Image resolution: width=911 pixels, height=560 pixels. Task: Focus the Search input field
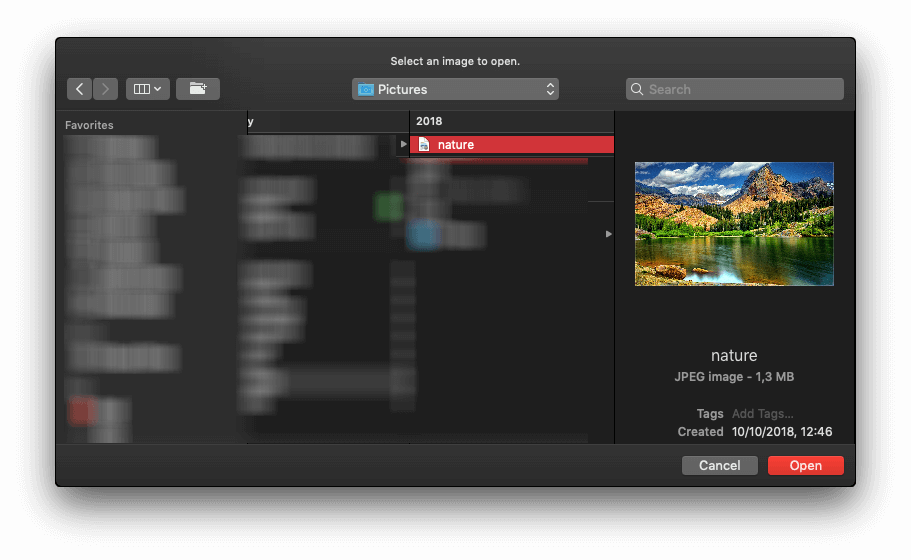pos(740,89)
